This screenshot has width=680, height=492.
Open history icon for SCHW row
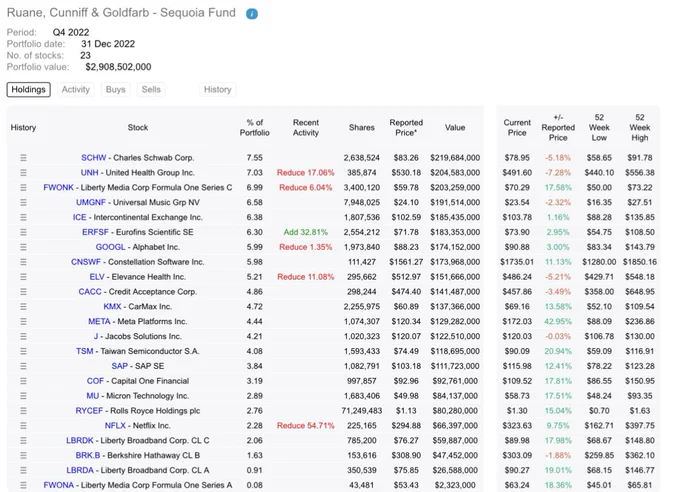point(23,158)
